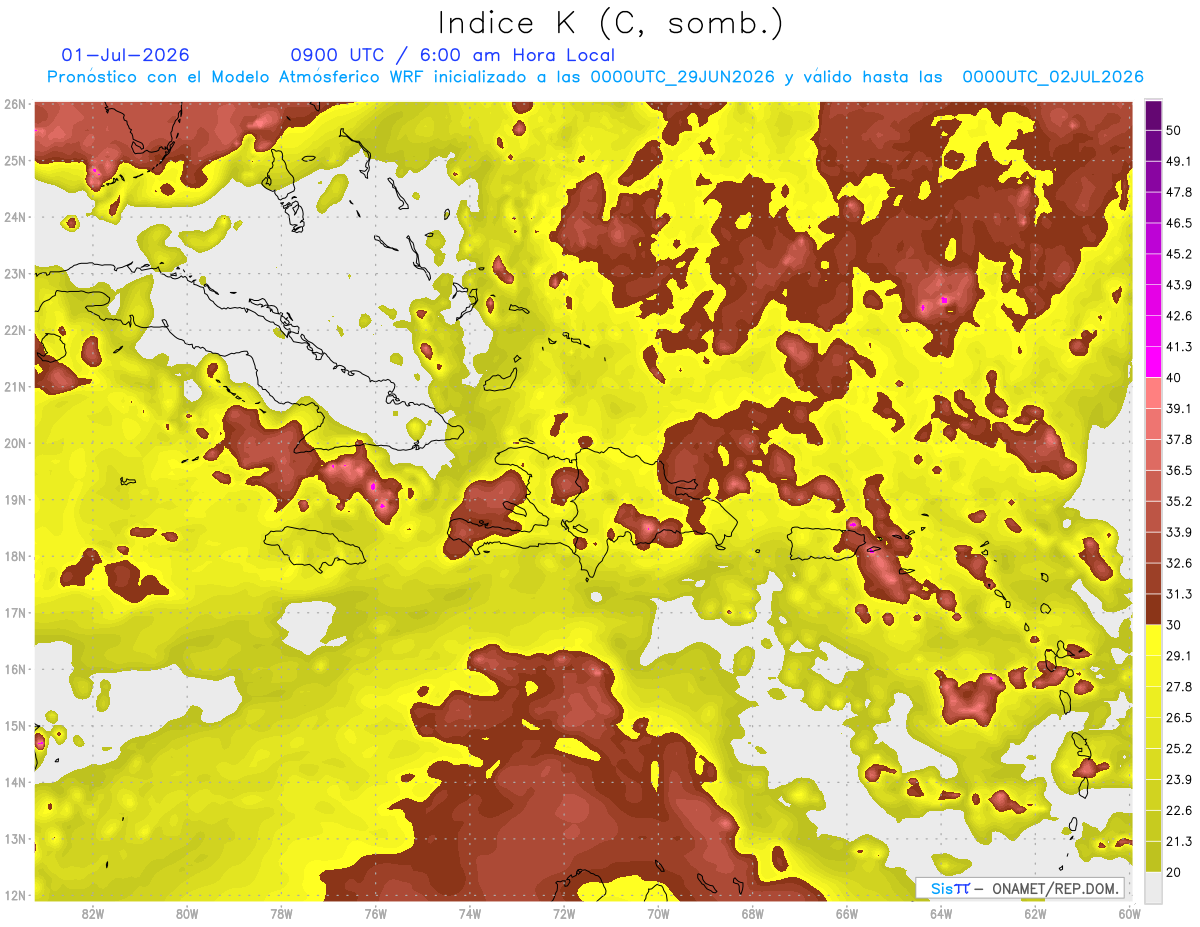Click the forecast line starting "Pronóstico con el Modelo"
1200x927 pixels.
tap(595, 77)
